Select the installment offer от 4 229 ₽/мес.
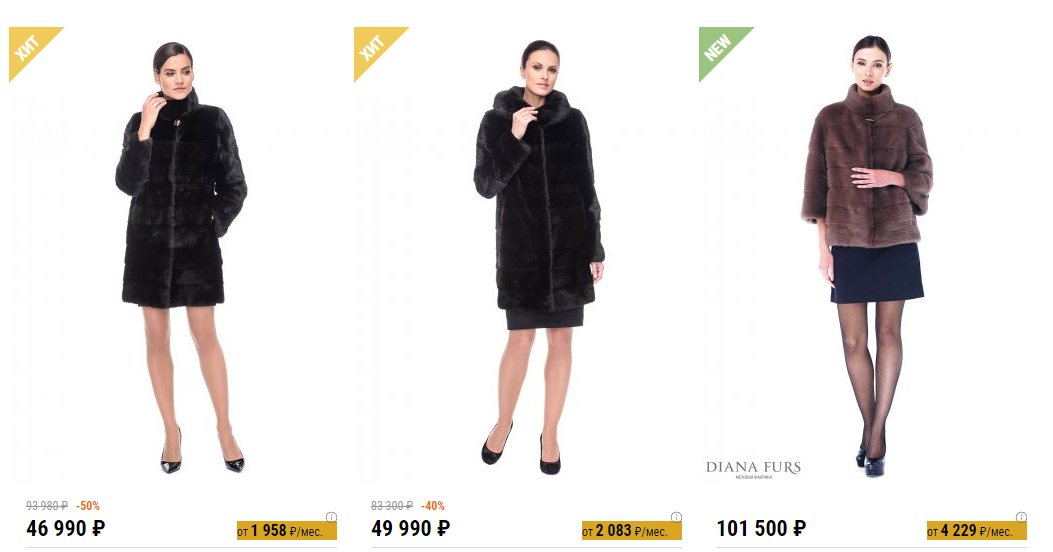The image size is (1053, 552). (977, 531)
